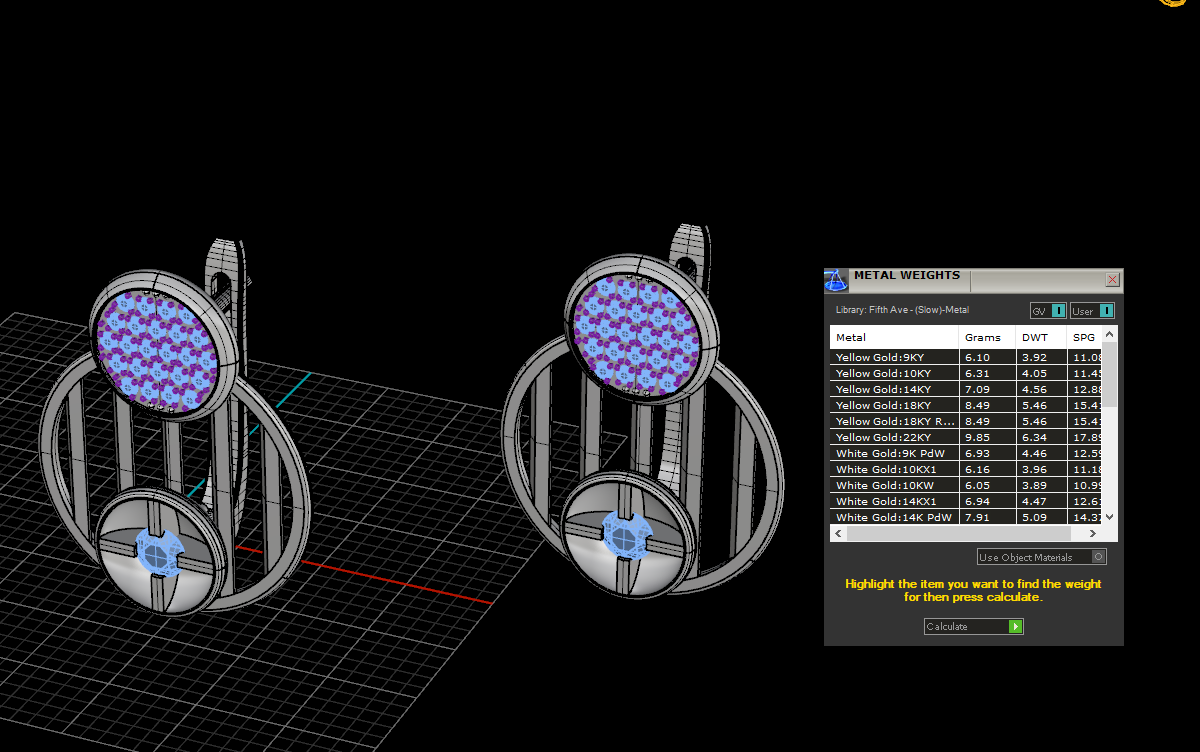Sort by the Metal column header
Image resolution: width=1200 pixels, height=752 pixels.
893,338
